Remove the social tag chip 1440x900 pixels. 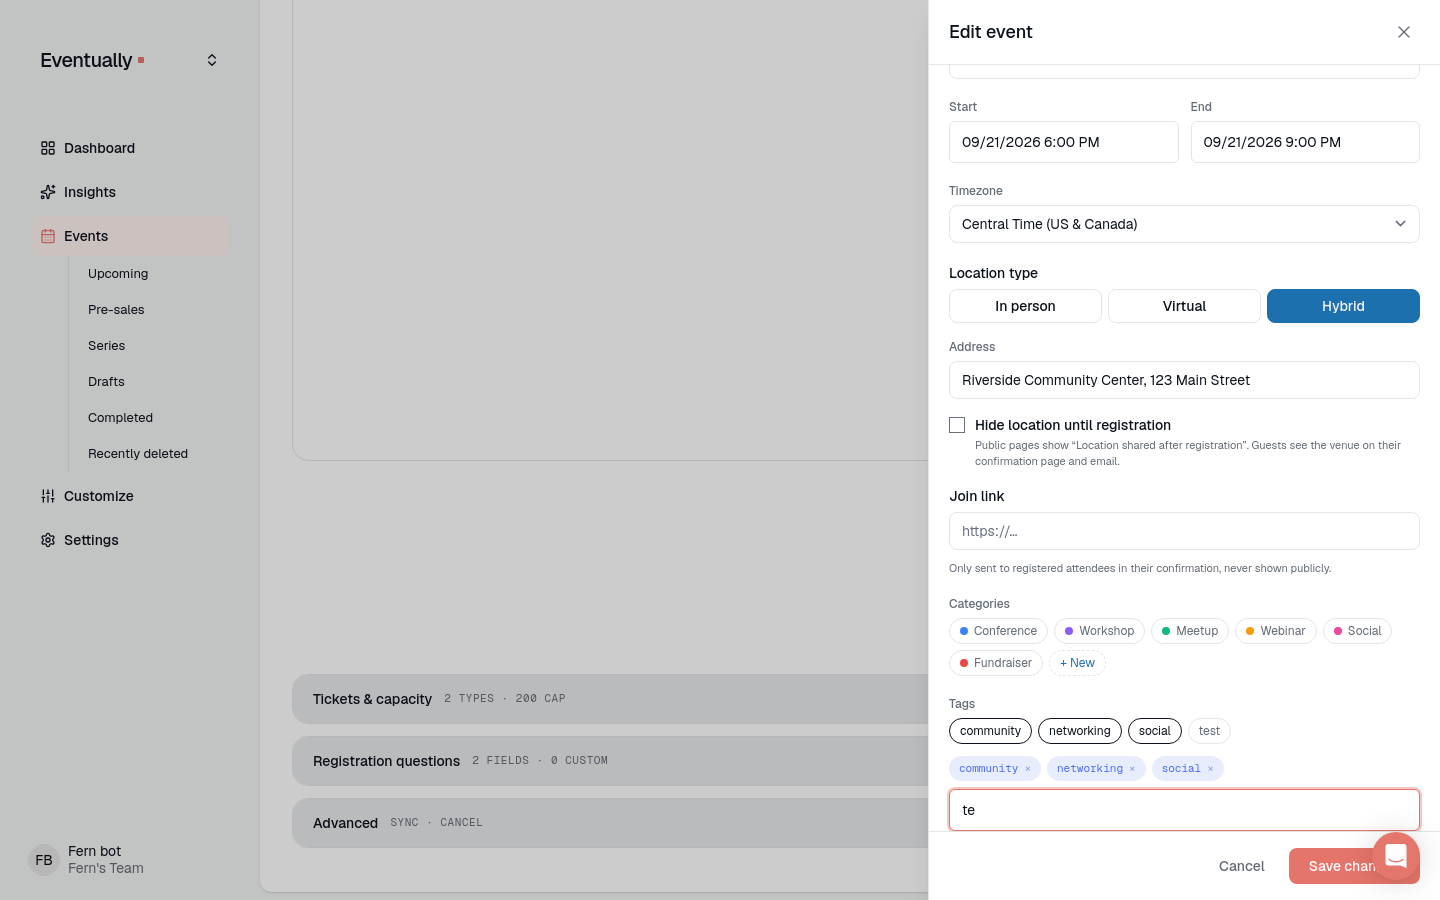1210,769
